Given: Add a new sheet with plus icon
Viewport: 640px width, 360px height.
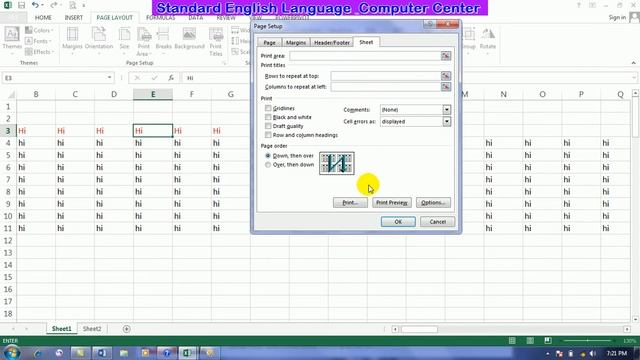Looking at the screenshot, I should [x=127, y=329].
